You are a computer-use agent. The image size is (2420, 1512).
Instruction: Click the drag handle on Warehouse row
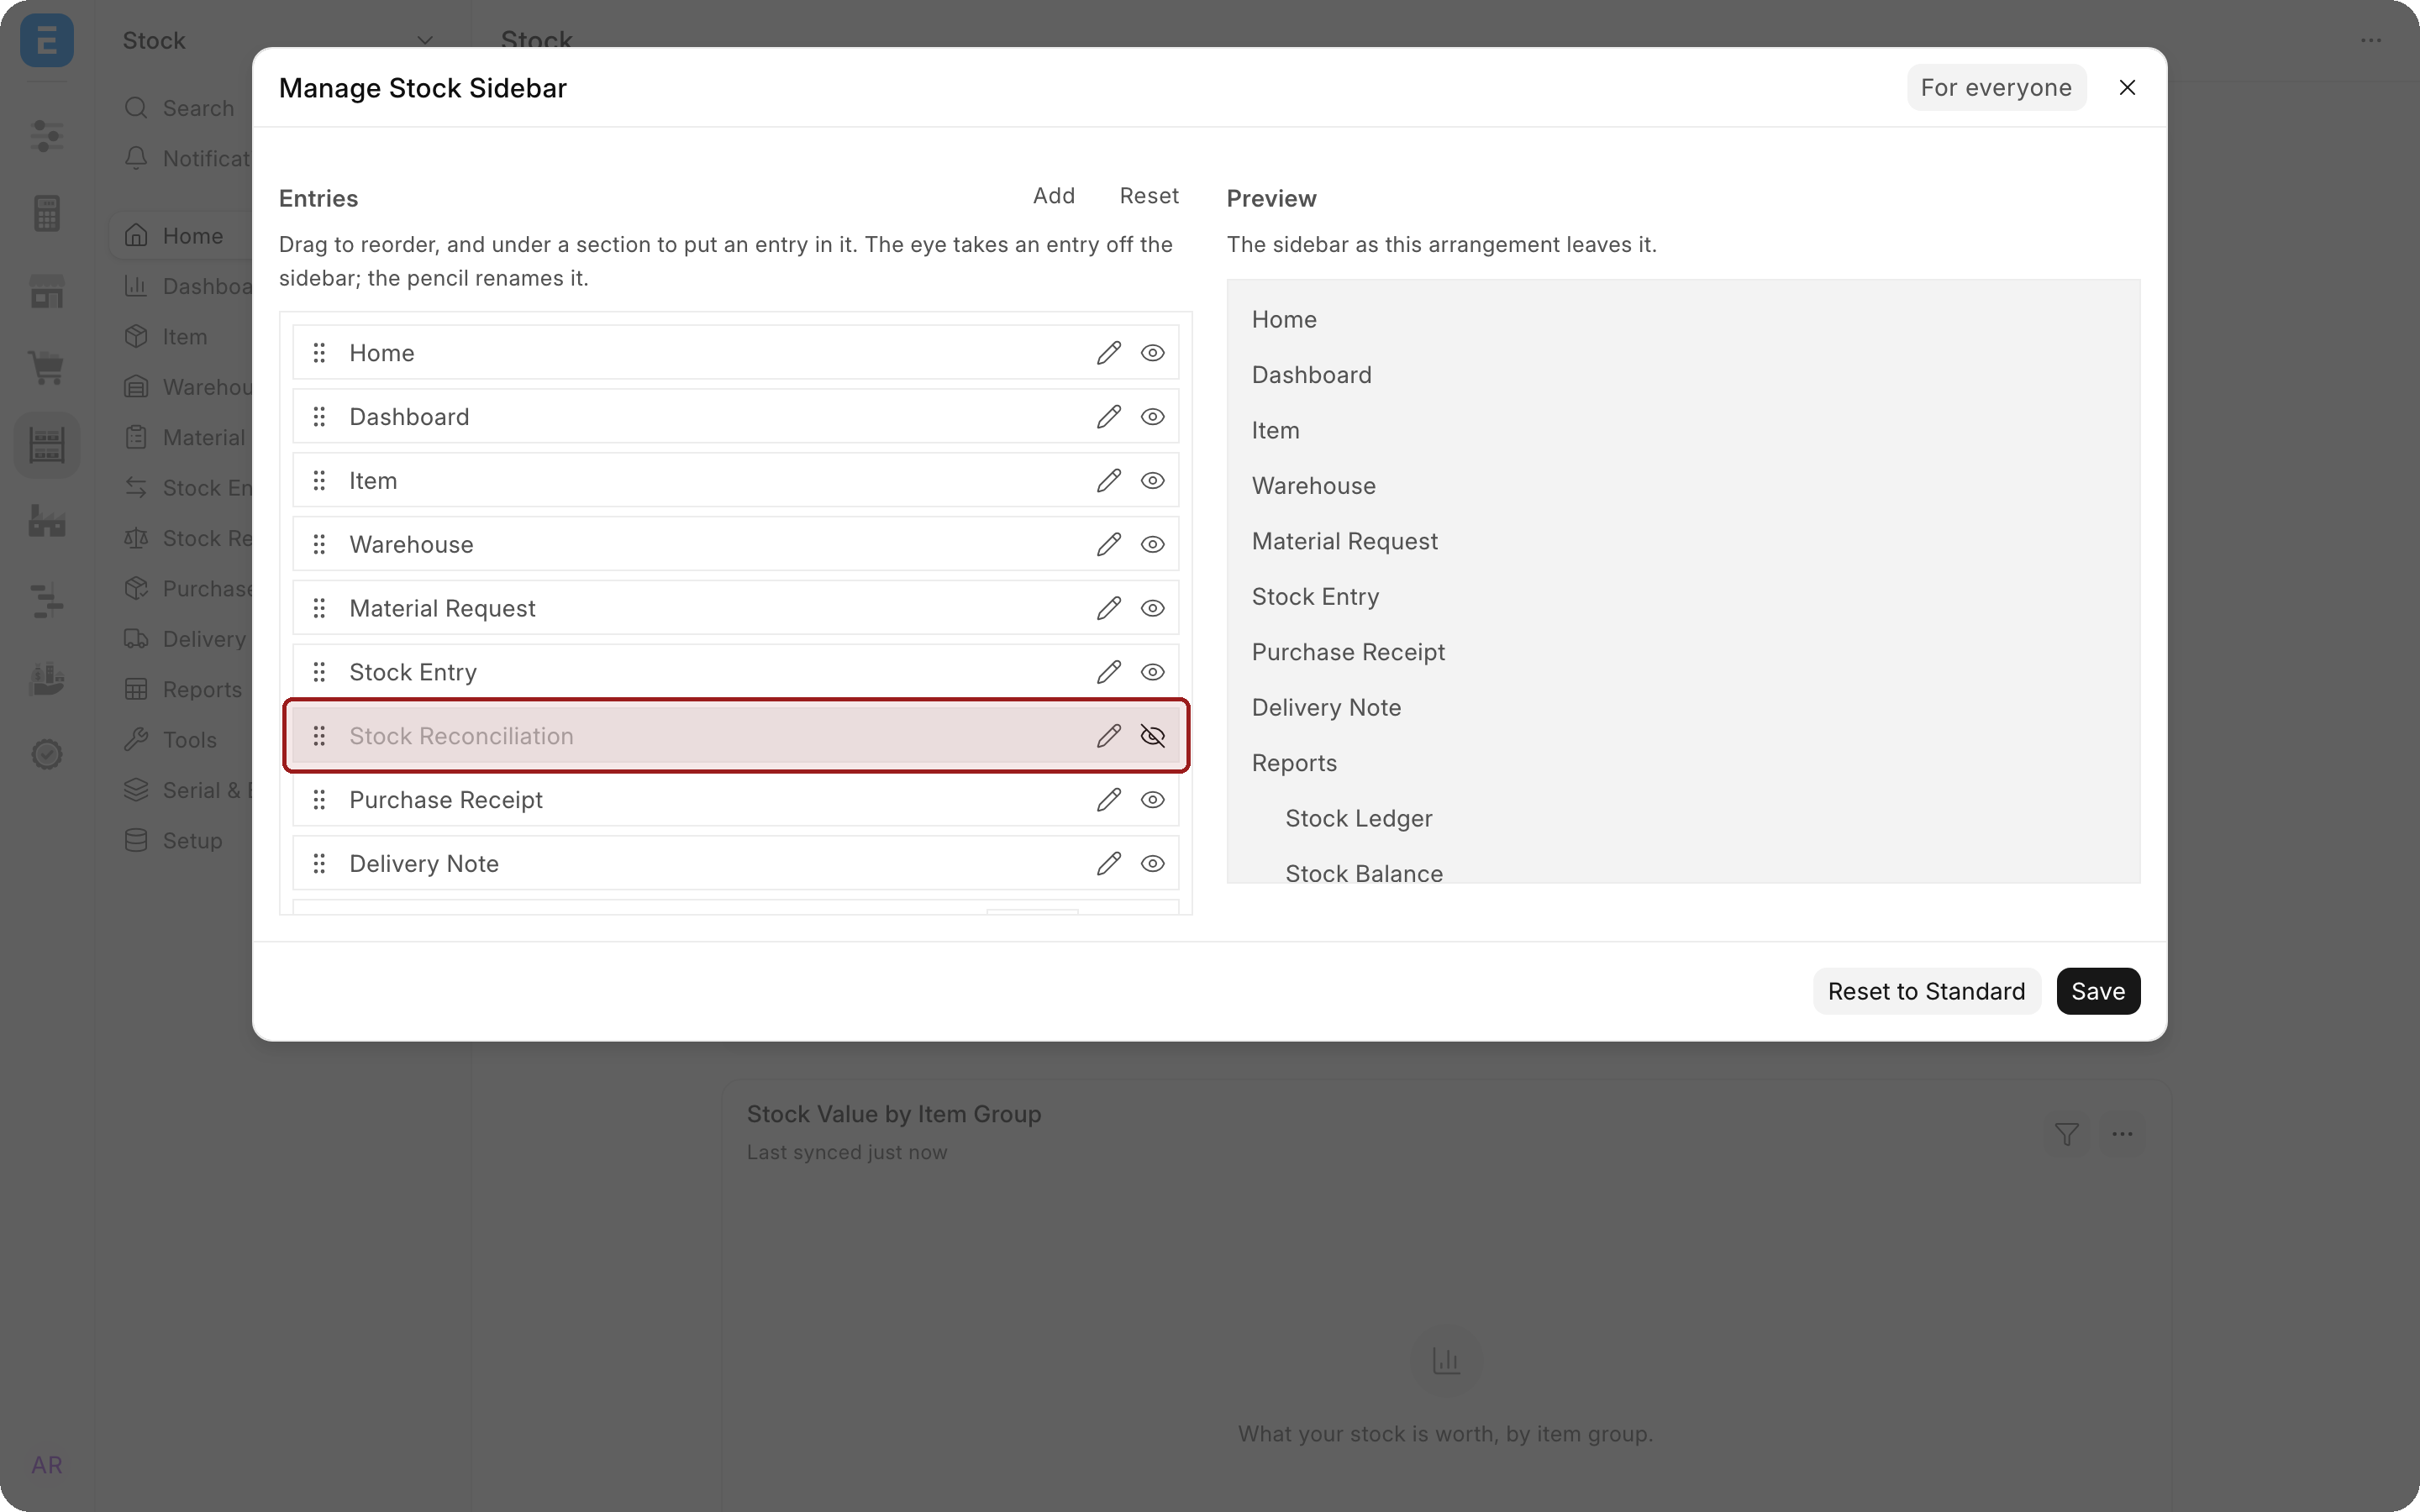click(319, 544)
